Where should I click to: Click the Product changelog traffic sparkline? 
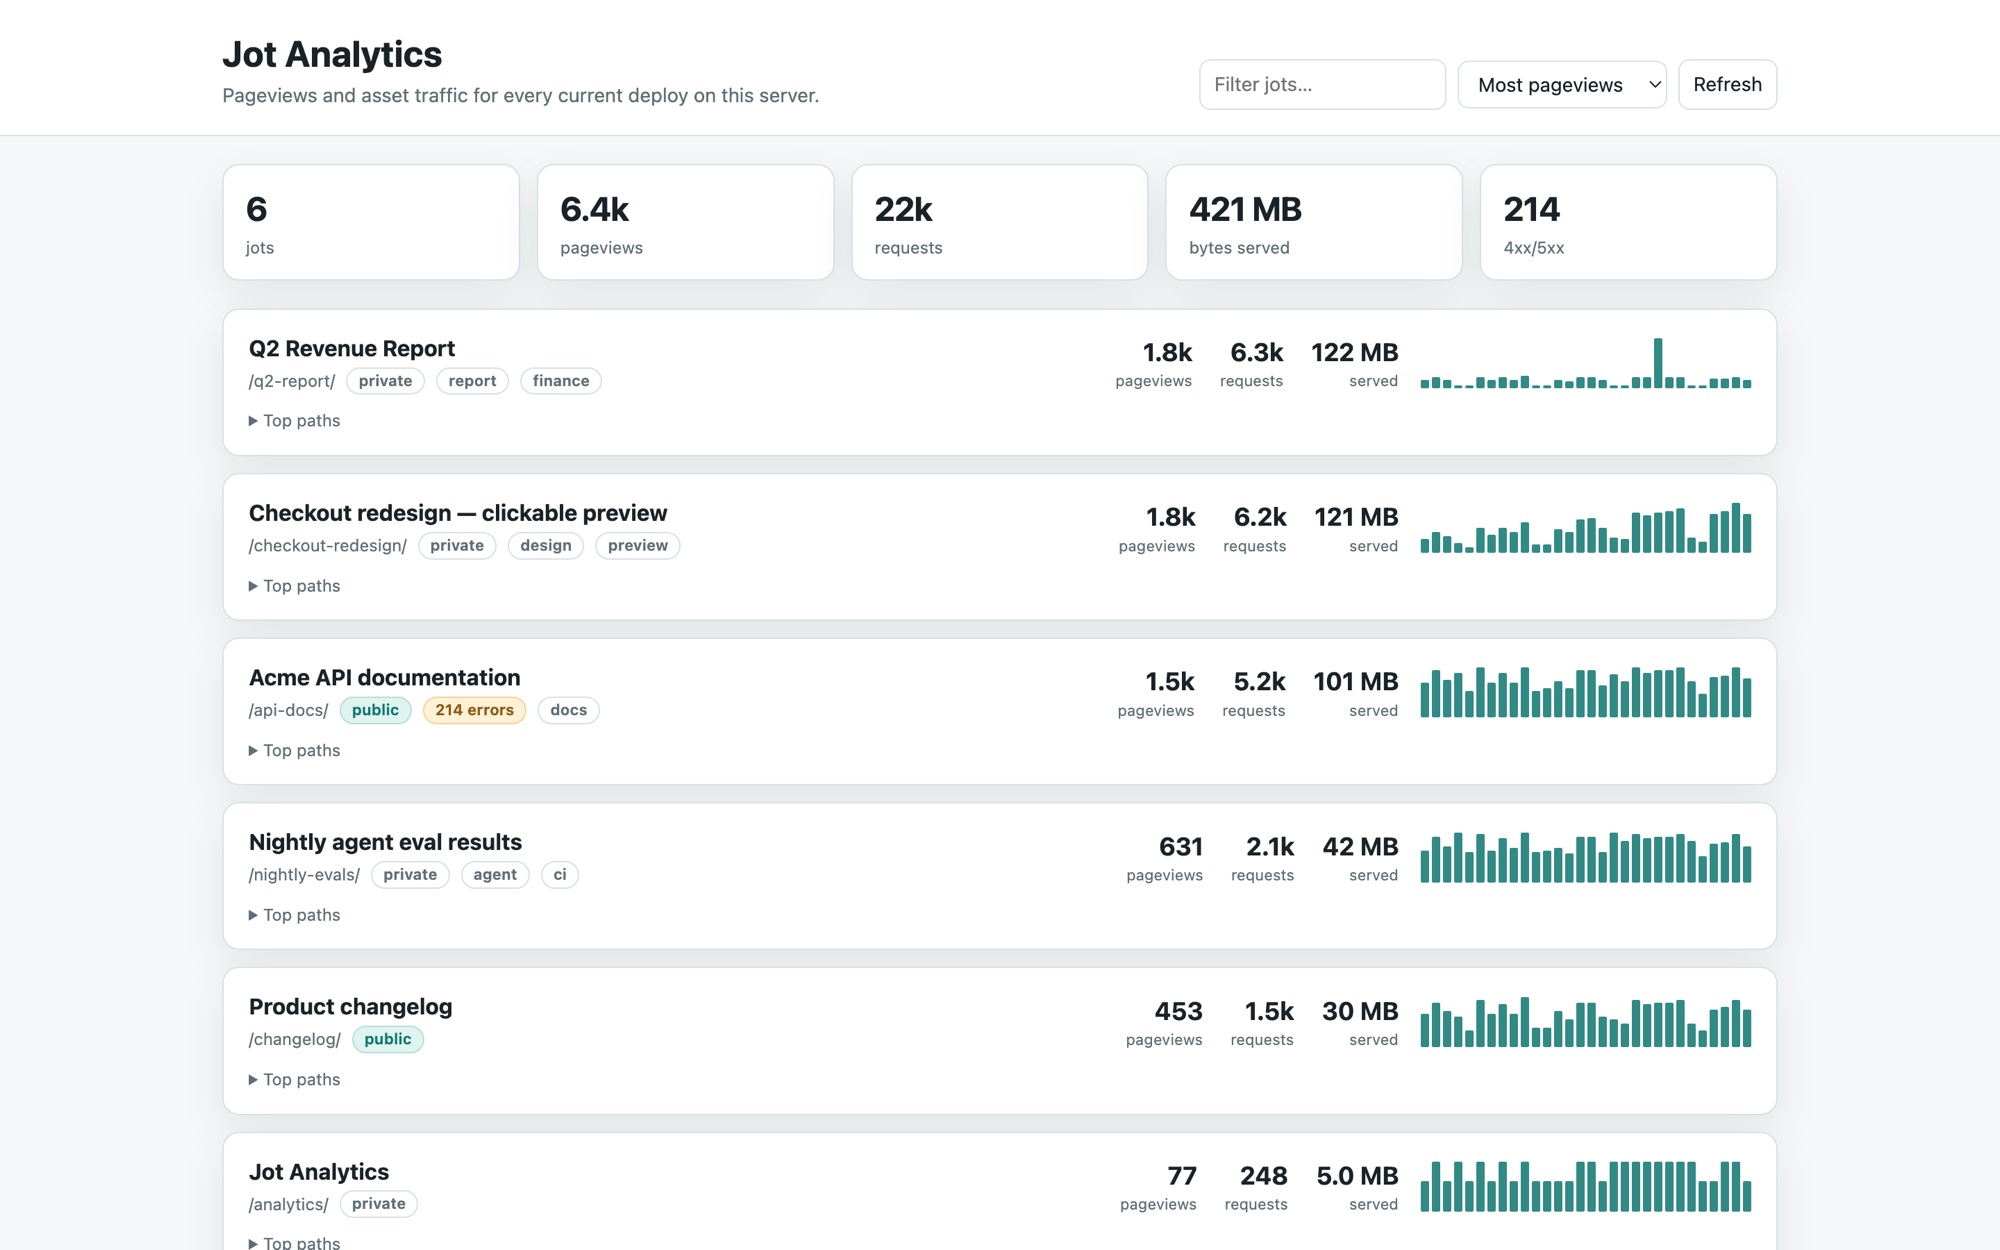click(1586, 1022)
